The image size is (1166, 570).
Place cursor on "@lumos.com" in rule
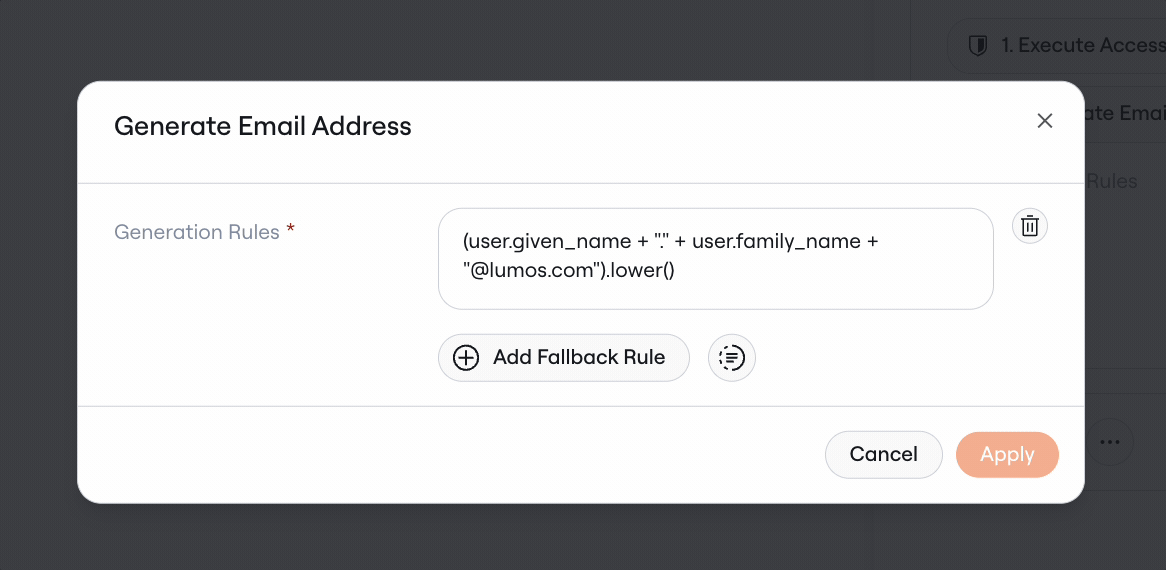click(x=532, y=272)
